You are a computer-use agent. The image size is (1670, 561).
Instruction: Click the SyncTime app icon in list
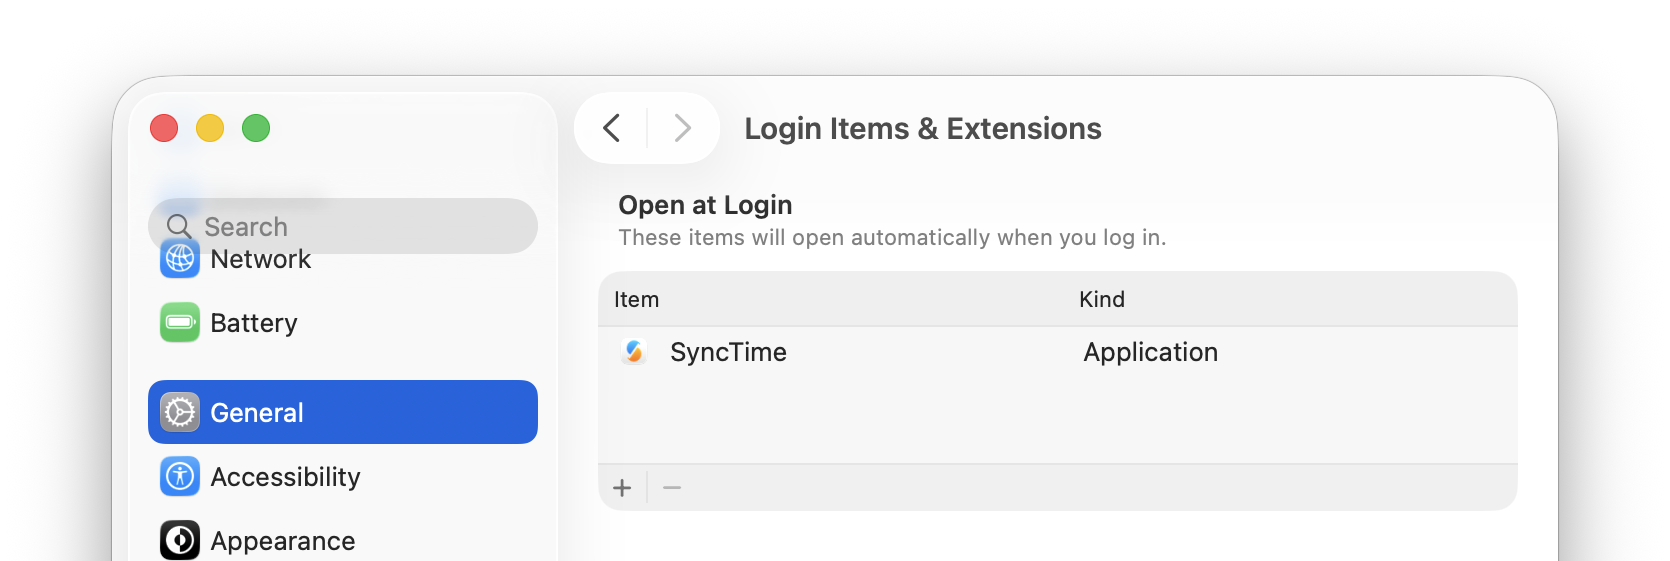(634, 352)
